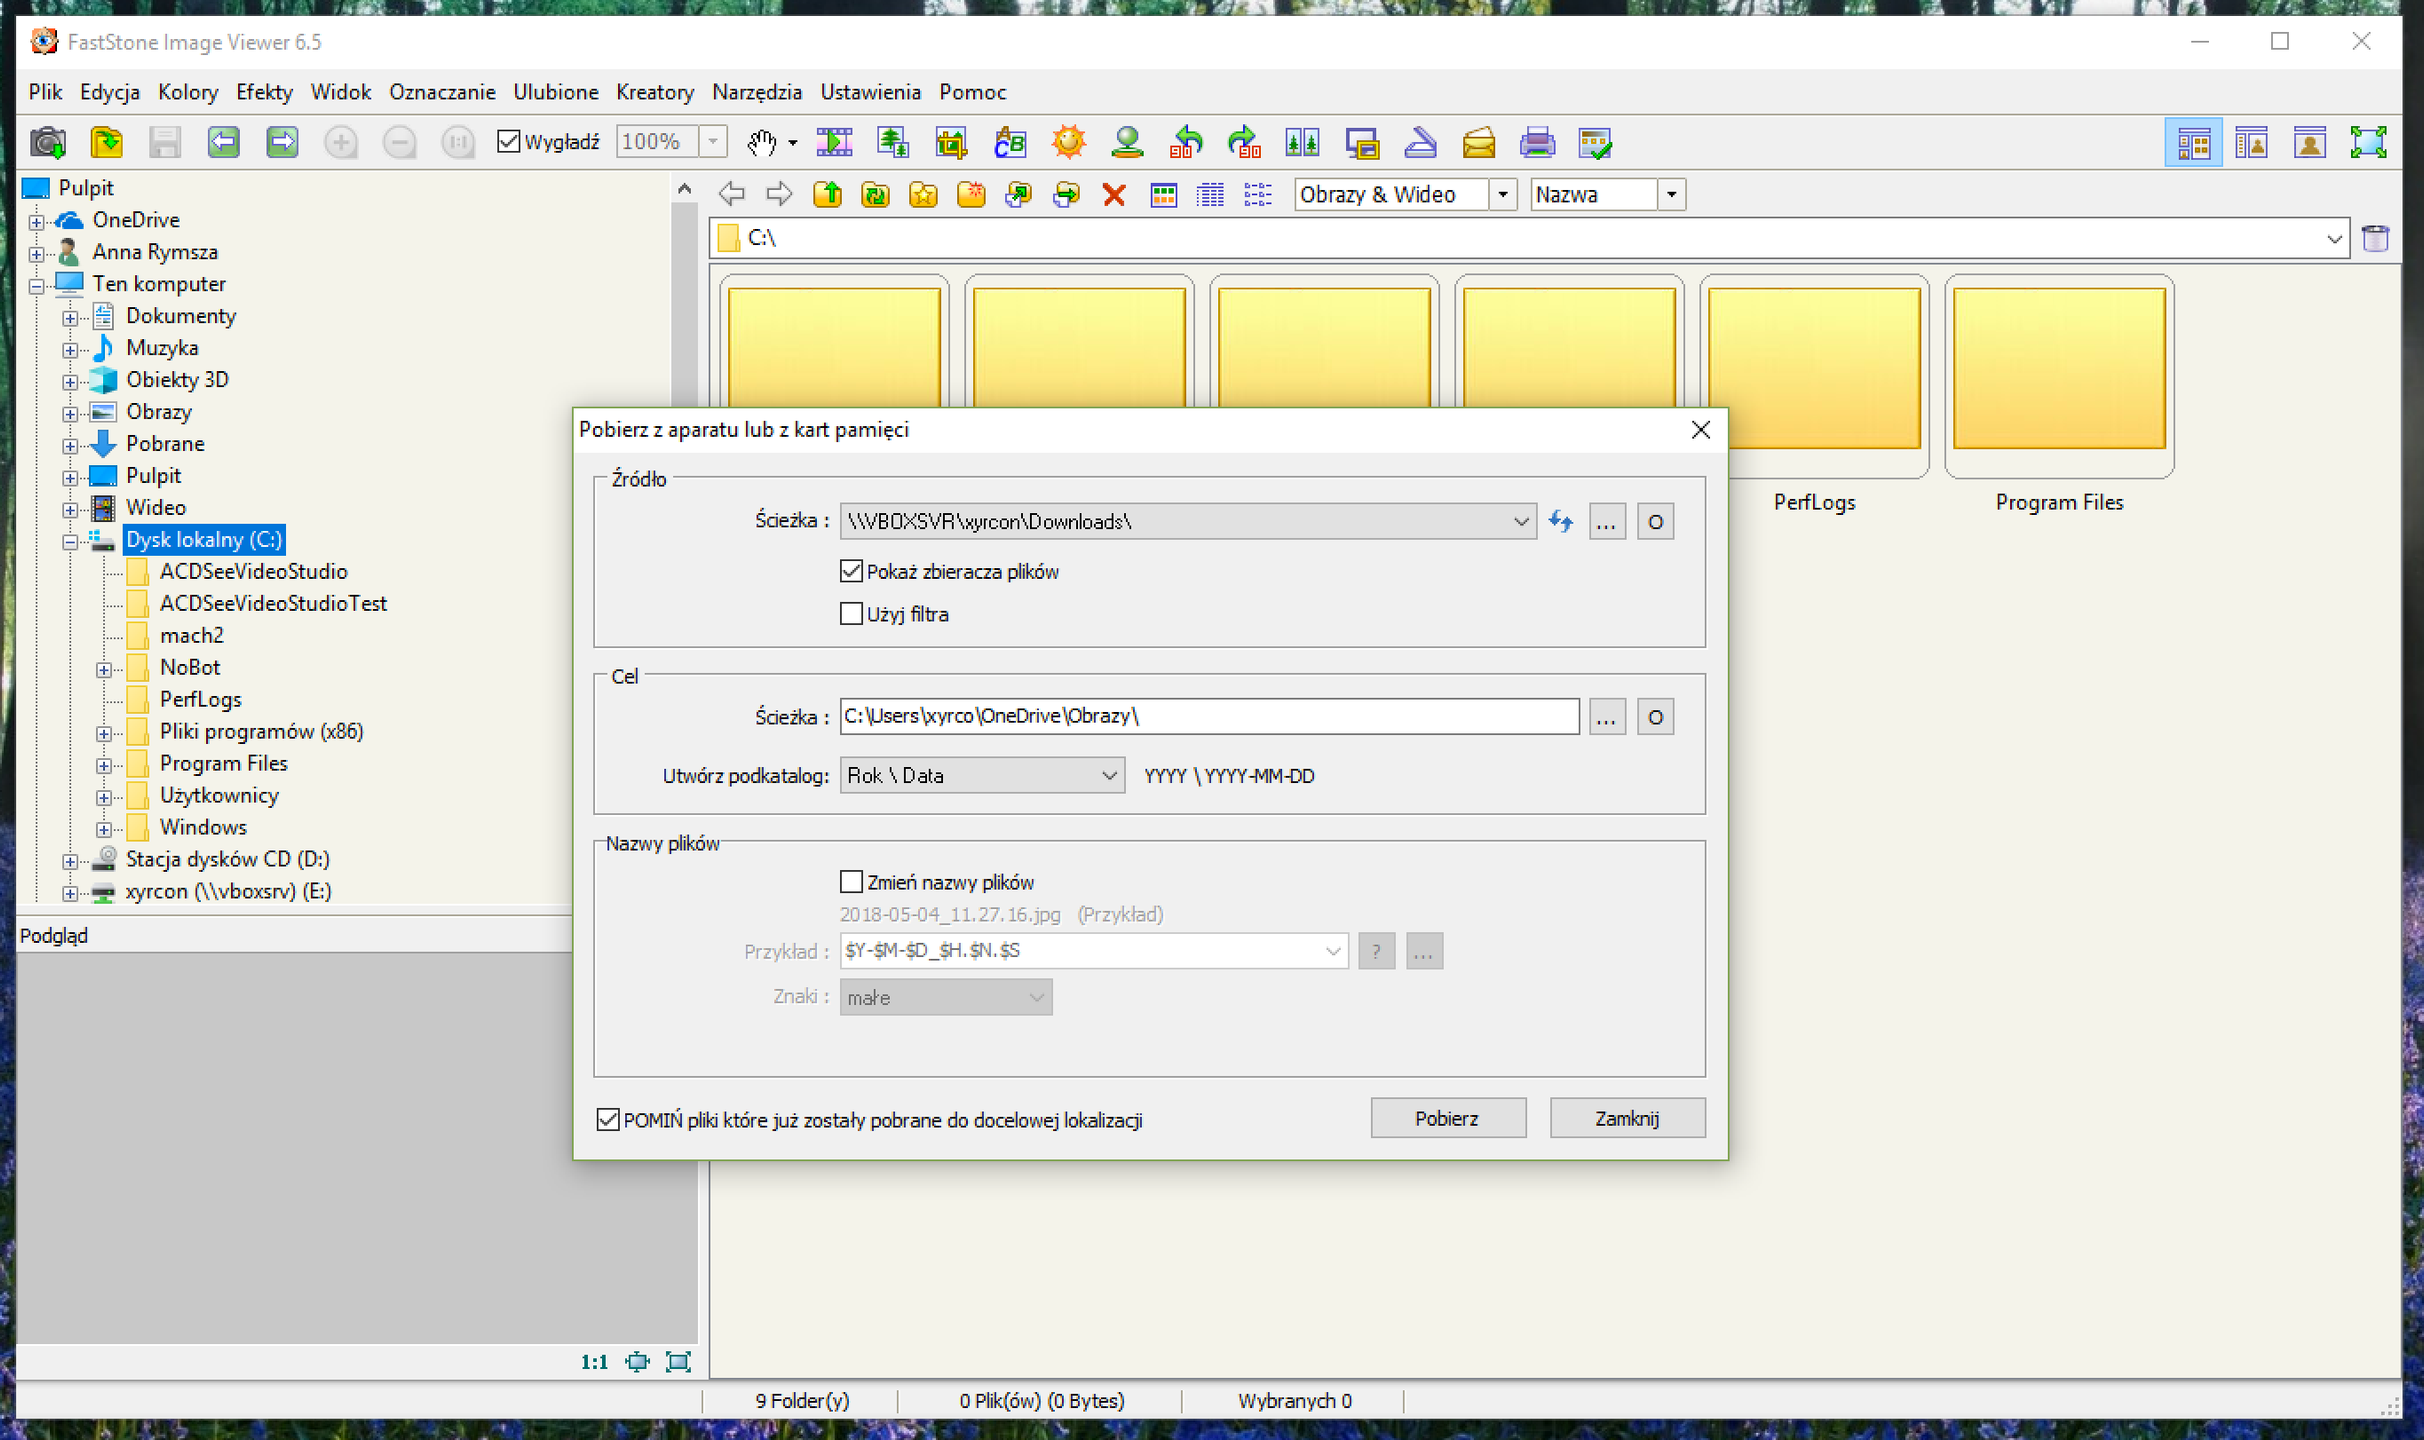Click the red X delete icon
The width and height of the screenshot is (2424, 1440).
coord(1114,195)
